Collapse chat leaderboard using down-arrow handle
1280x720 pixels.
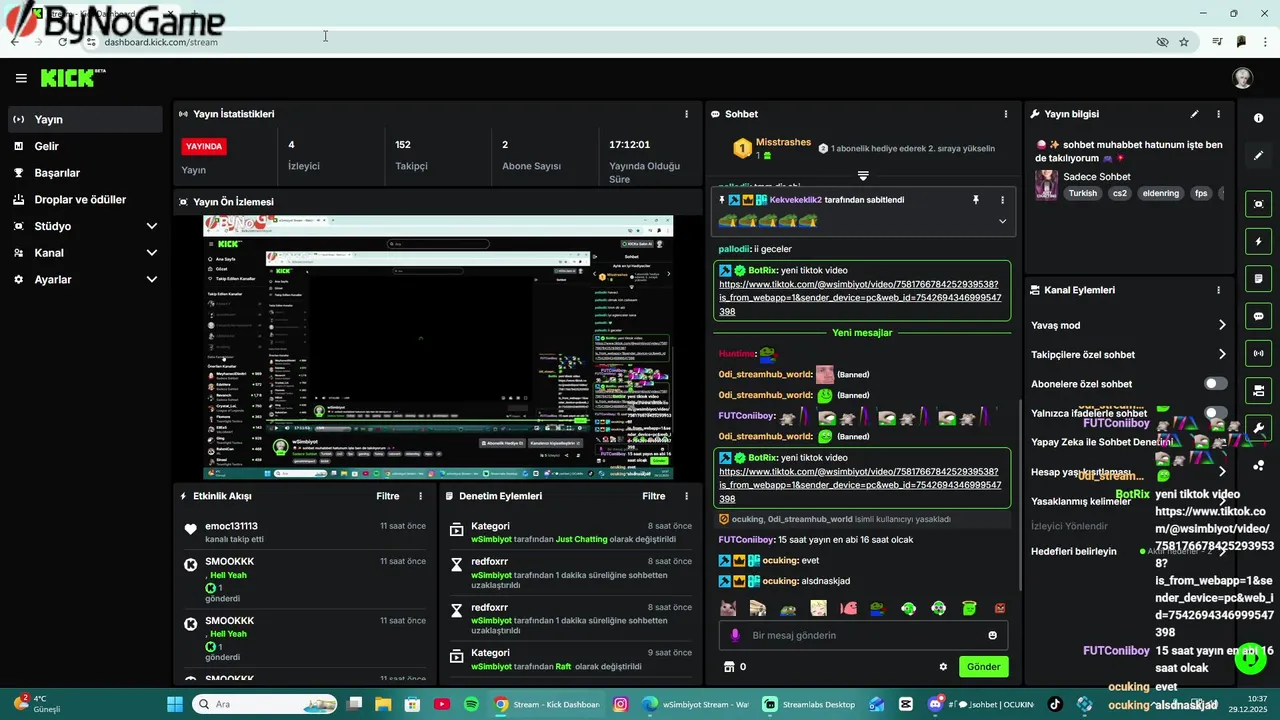pos(863,176)
